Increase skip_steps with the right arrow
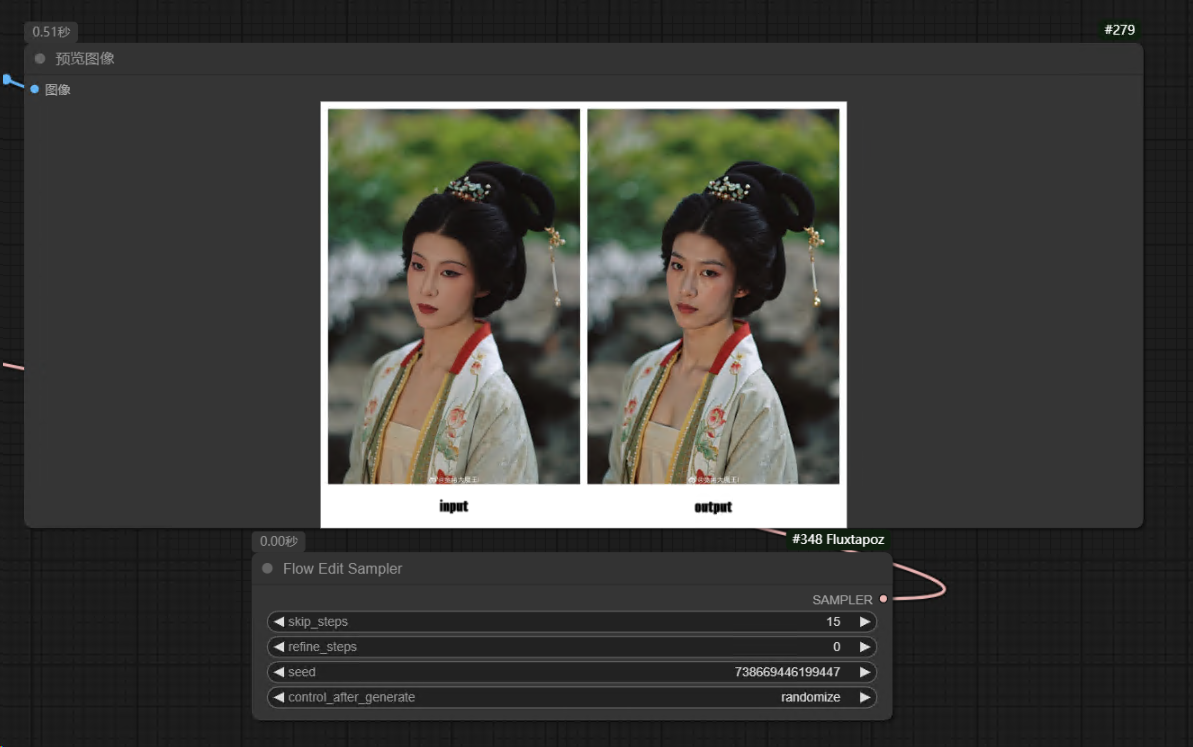Screen dimensions: 1193x747 click(x=864, y=622)
